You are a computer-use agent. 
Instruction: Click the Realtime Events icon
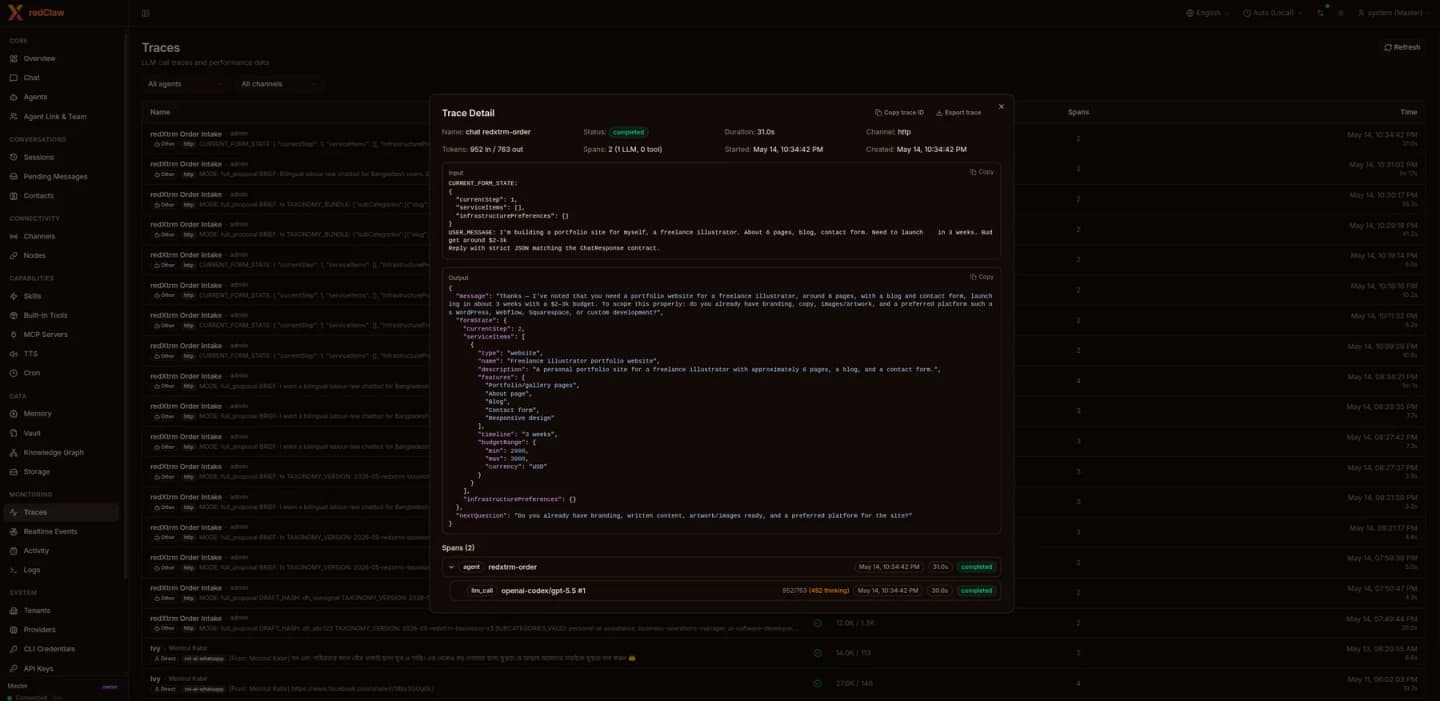(x=14, y=531)
